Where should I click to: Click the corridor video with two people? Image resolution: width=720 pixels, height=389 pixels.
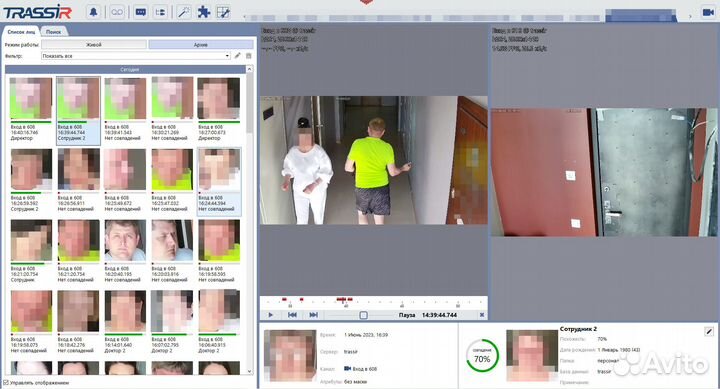click(x=373, y=160)
